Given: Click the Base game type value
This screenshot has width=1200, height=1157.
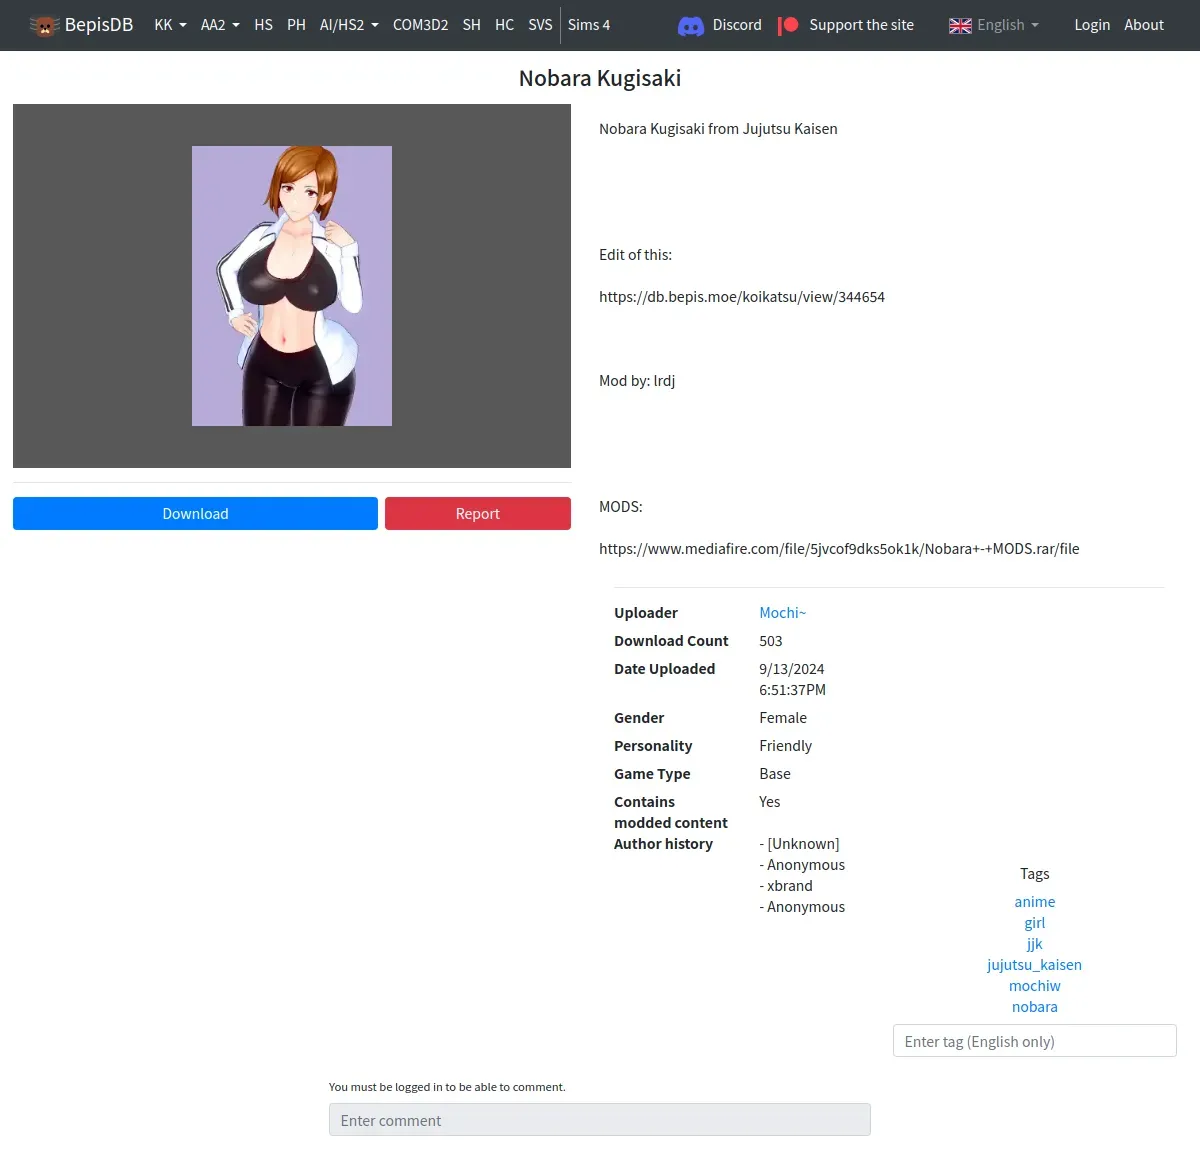Looking at the screenshot, I should click(775, 774).
